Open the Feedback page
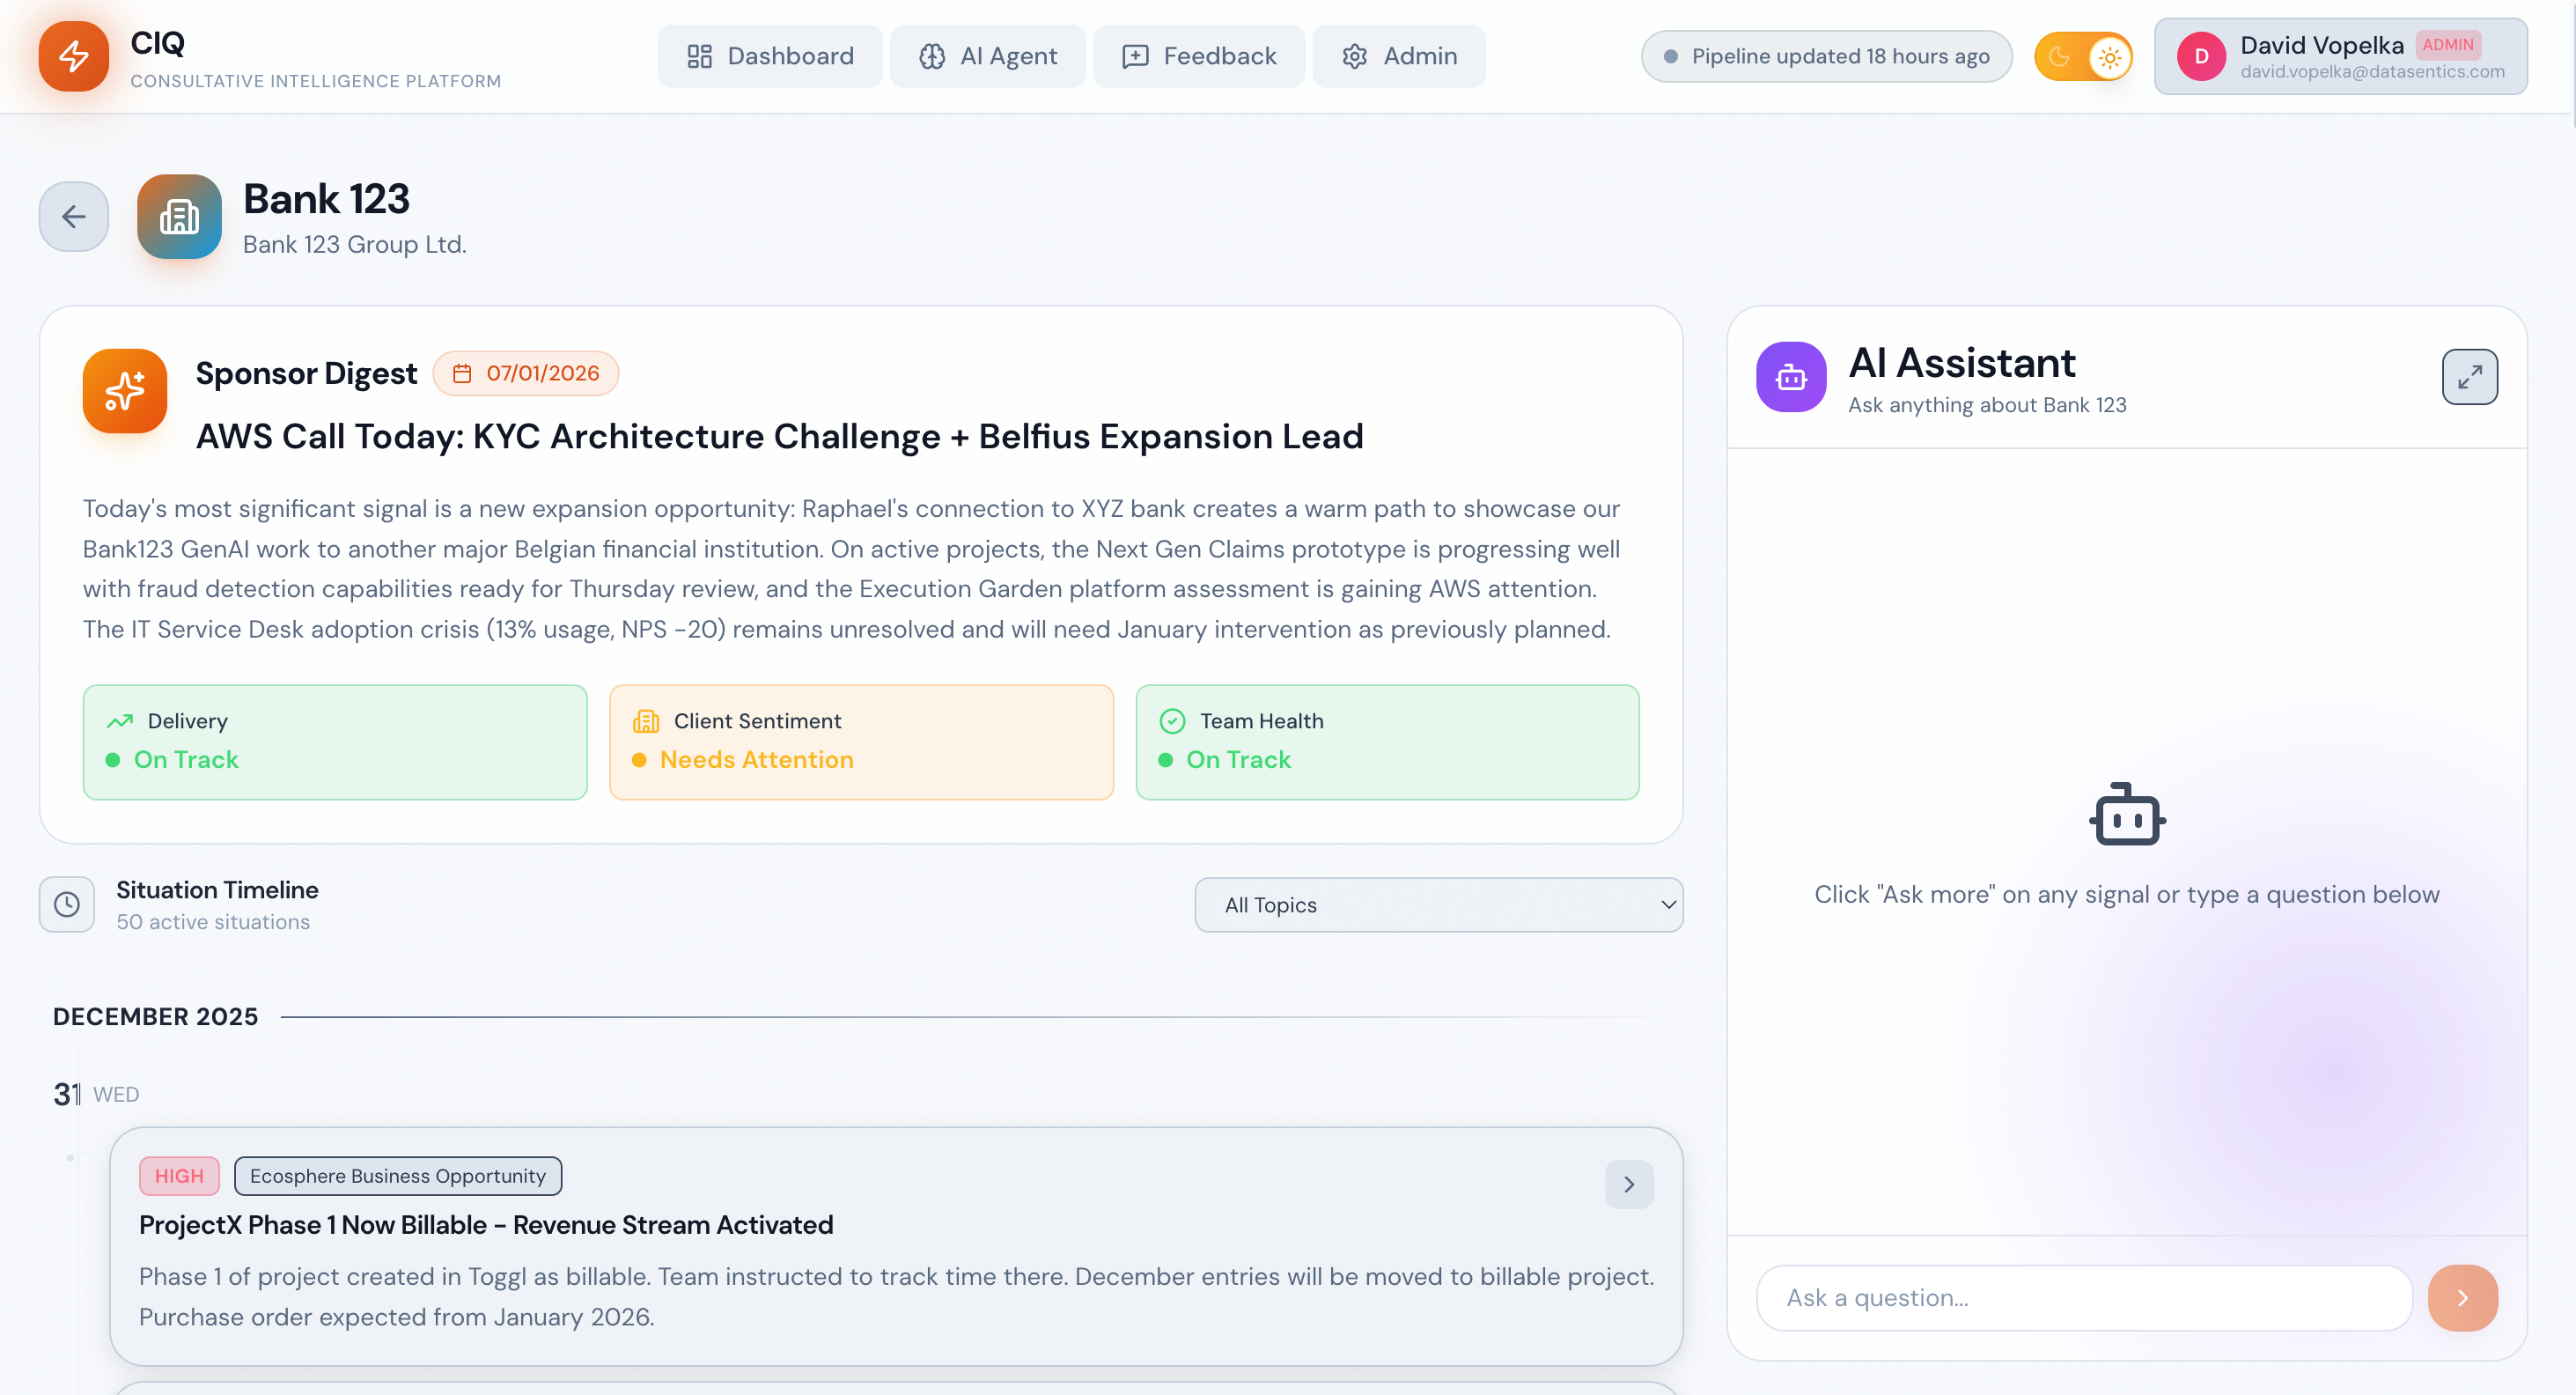Viewport: 2576px width, 1395px height. (1199, 57)
